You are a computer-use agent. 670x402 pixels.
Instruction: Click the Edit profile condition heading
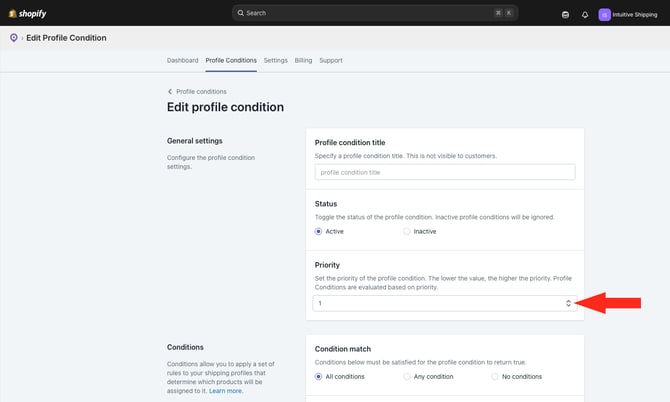click(x=225, y=107)
